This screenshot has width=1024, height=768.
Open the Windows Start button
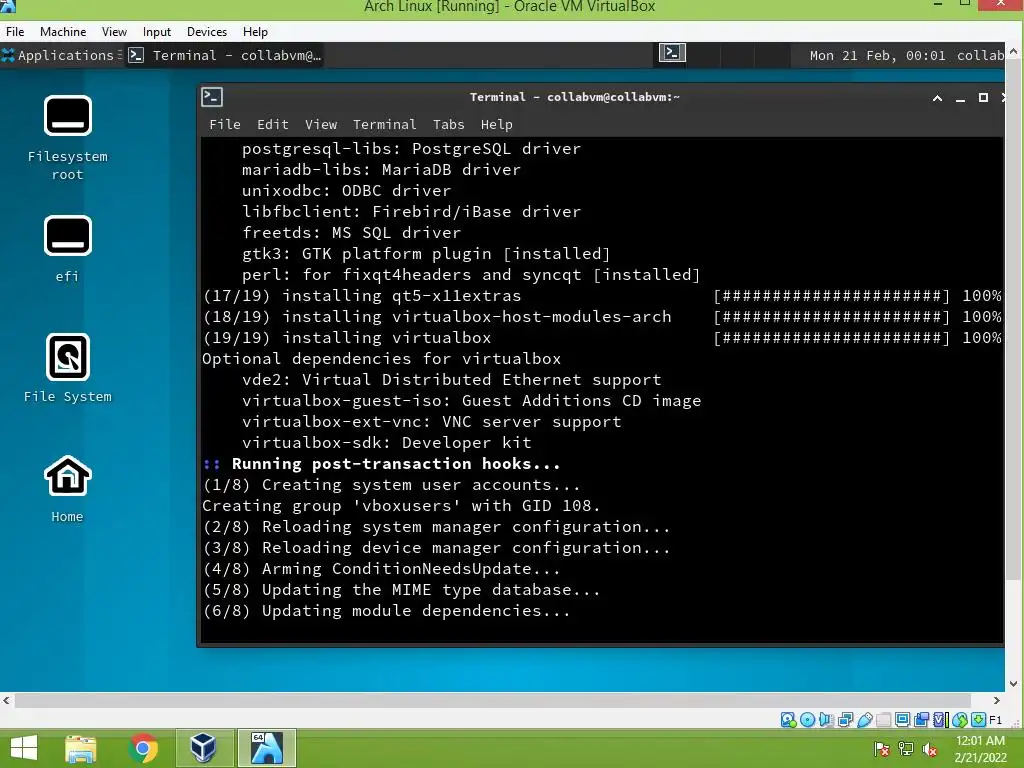(24, 748)
